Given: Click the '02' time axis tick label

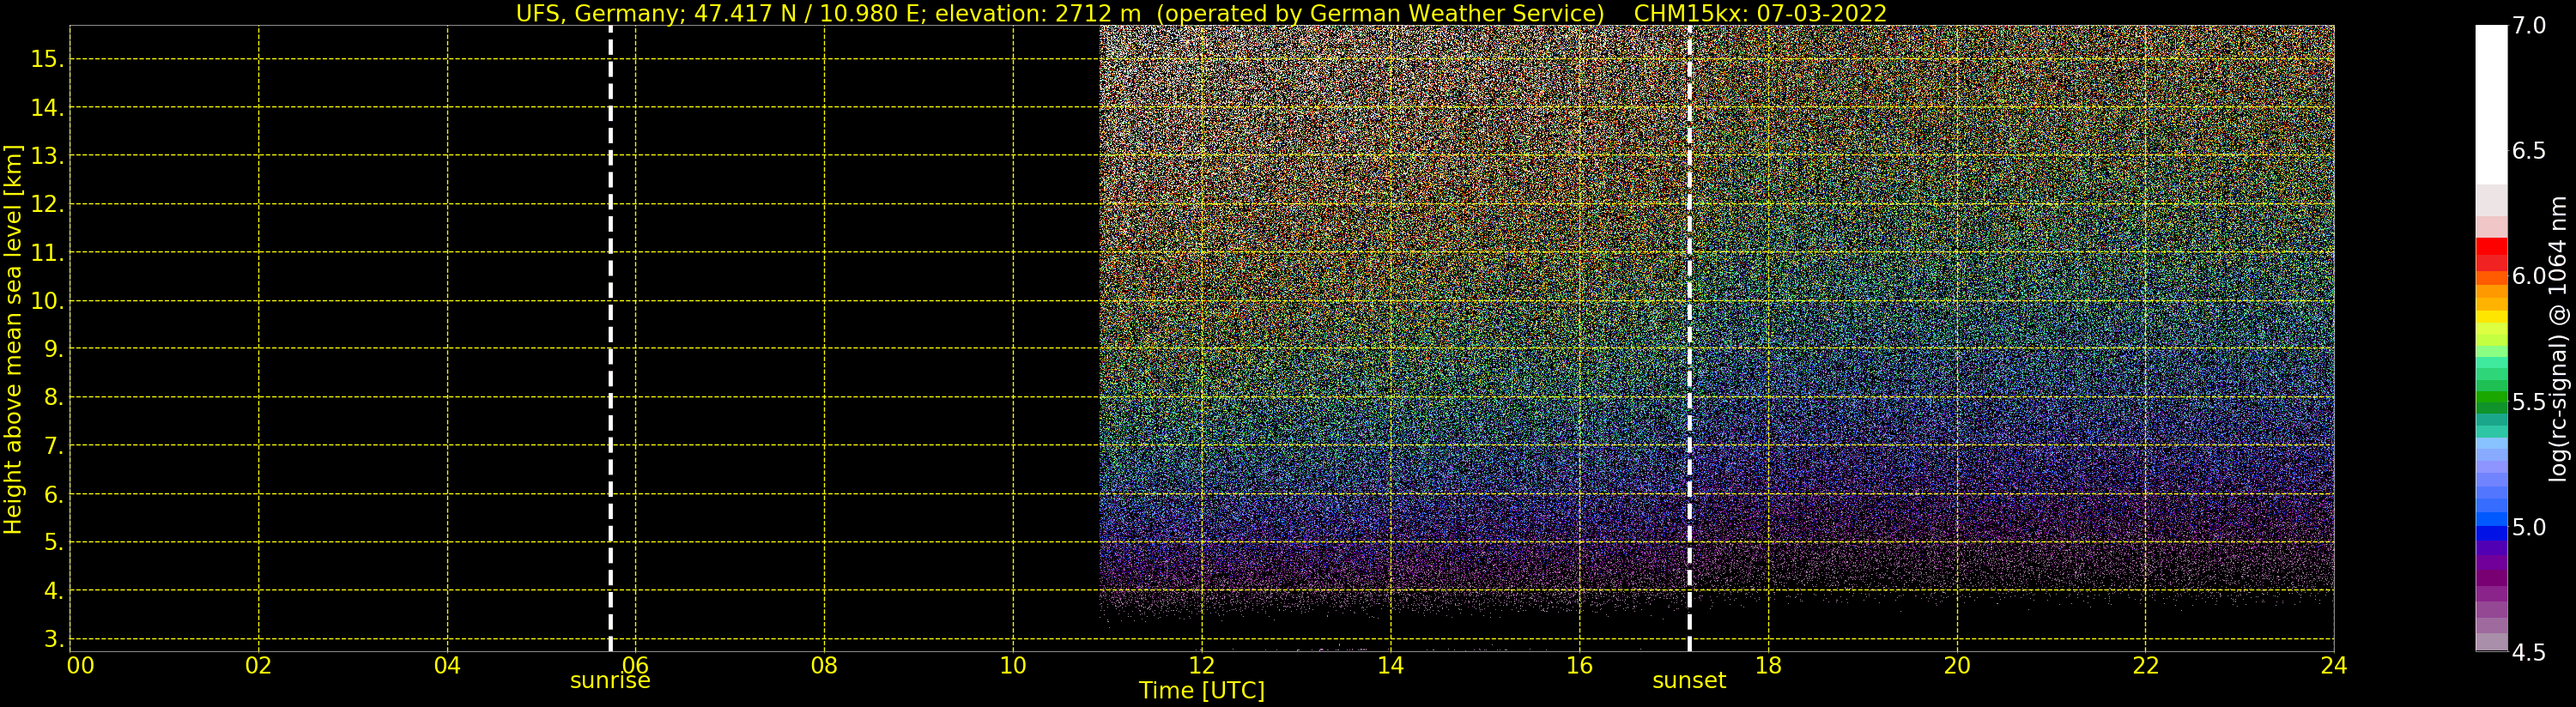Looking at the screenshot, I should point(259,665).
